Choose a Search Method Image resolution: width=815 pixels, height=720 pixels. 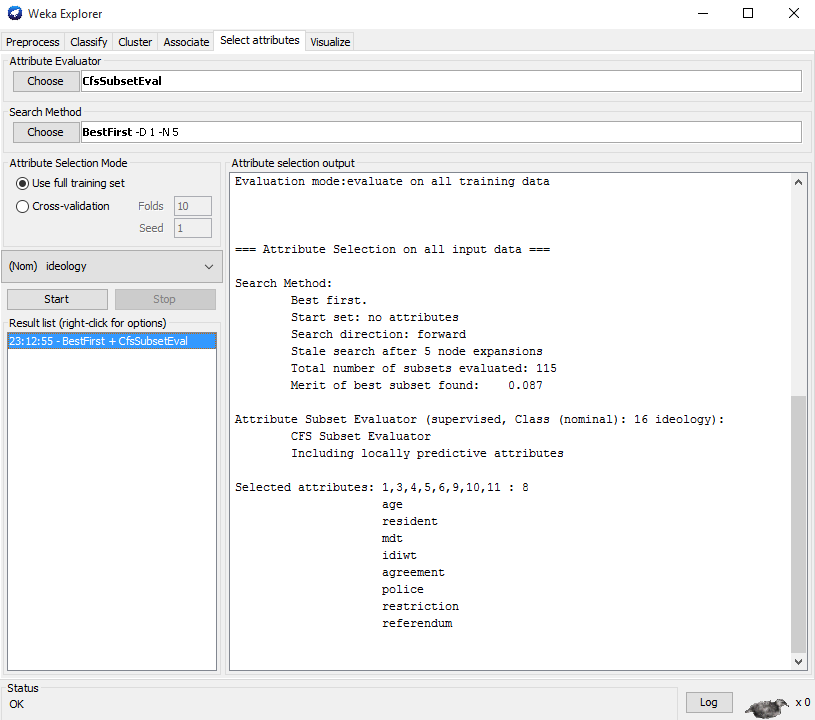(x=46, y=132)
